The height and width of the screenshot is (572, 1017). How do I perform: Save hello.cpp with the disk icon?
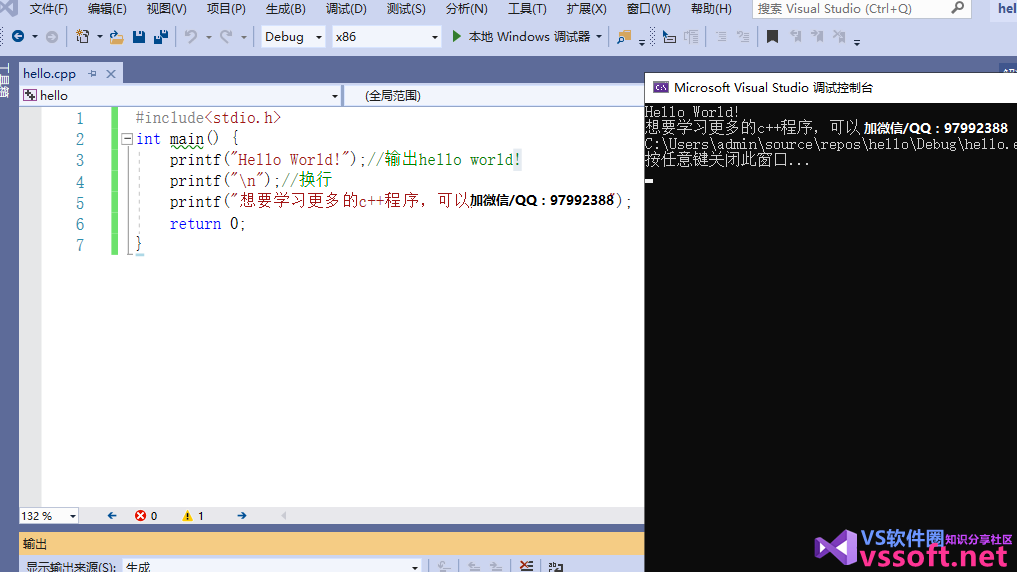tap(139, 37)
